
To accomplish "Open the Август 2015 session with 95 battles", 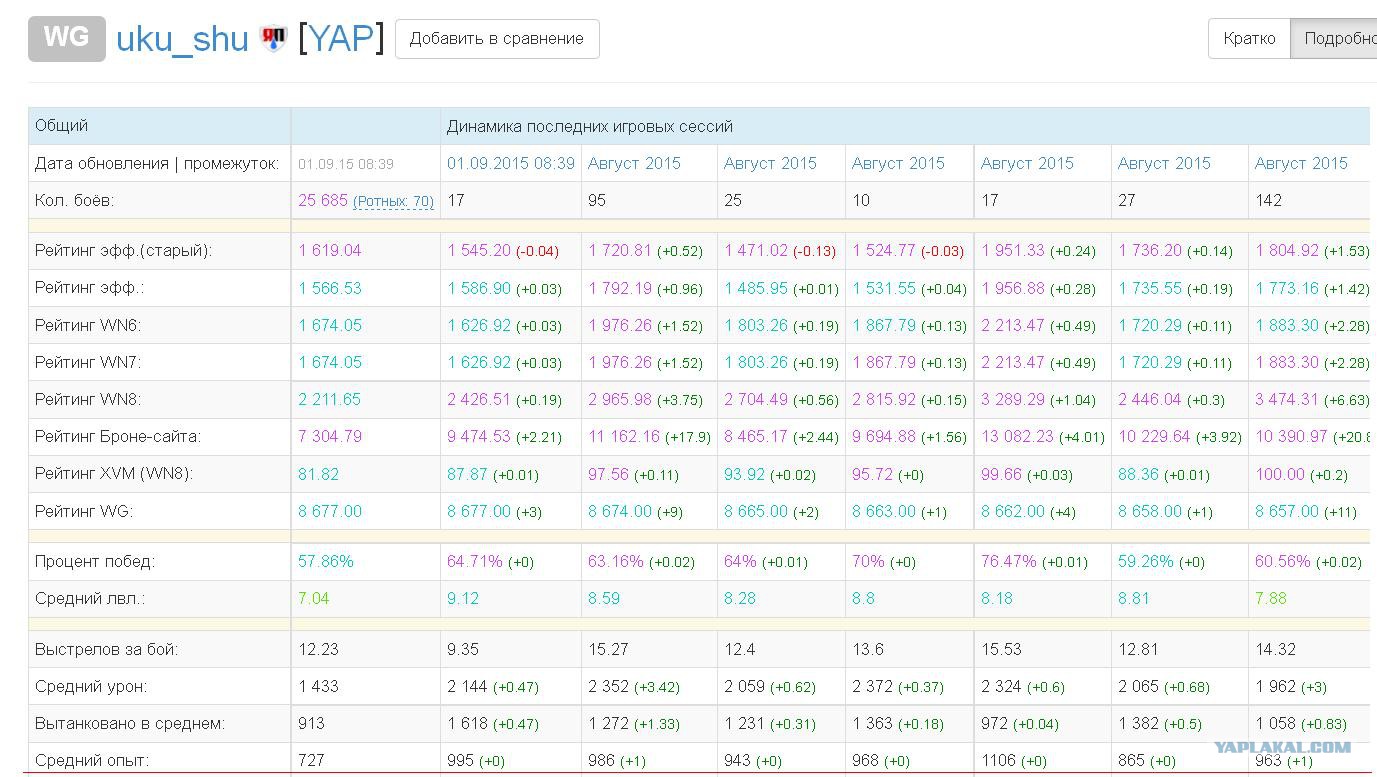I will click(x=634, y=163).
